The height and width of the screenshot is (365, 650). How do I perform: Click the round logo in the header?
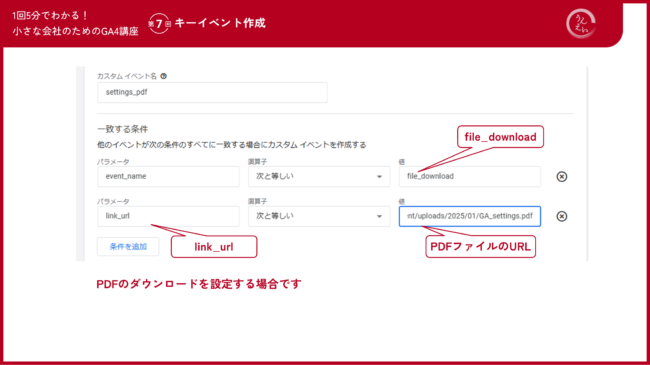coord(581,24)
